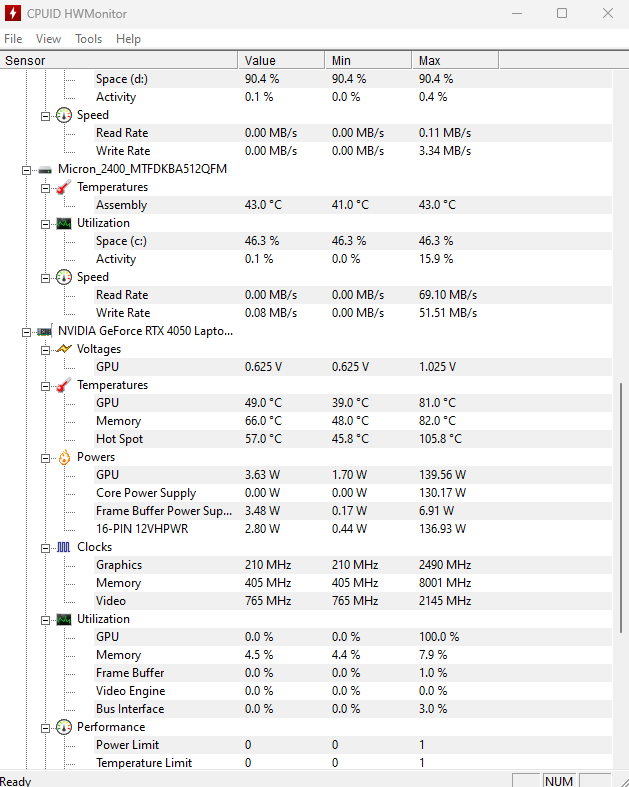Click the HWMonitor lightning-bolt app icon
This screenshot has height=787, width=629.
click(14, 14)
